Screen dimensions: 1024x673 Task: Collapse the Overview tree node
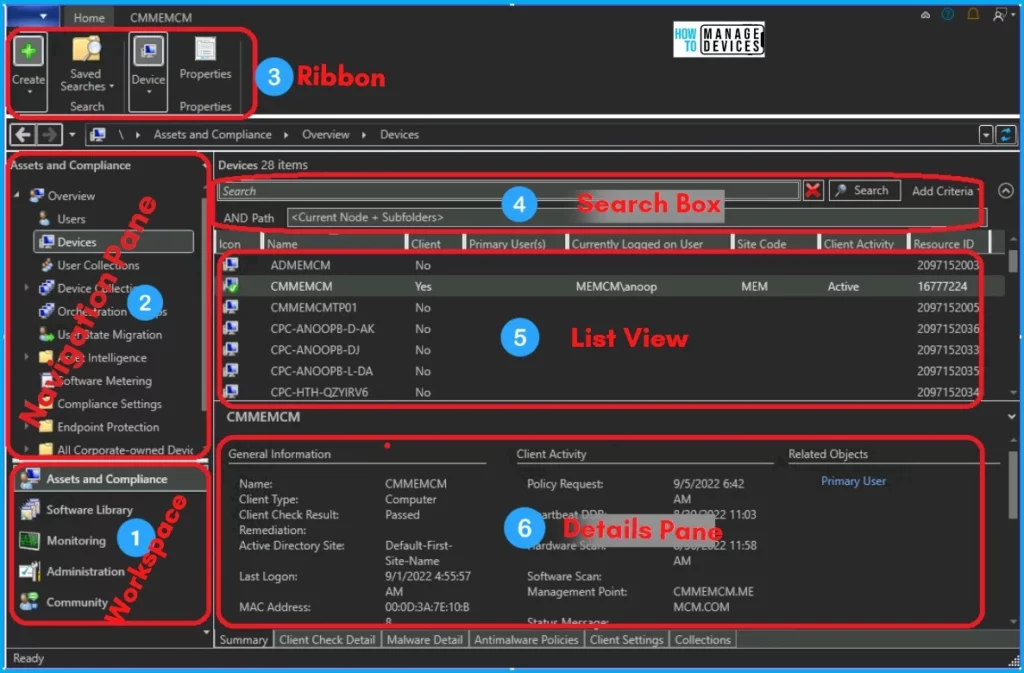click(x=17, y=196)
